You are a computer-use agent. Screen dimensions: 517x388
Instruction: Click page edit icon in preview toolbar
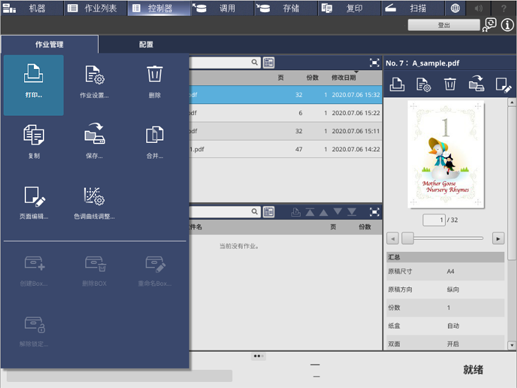coord(503,85)
